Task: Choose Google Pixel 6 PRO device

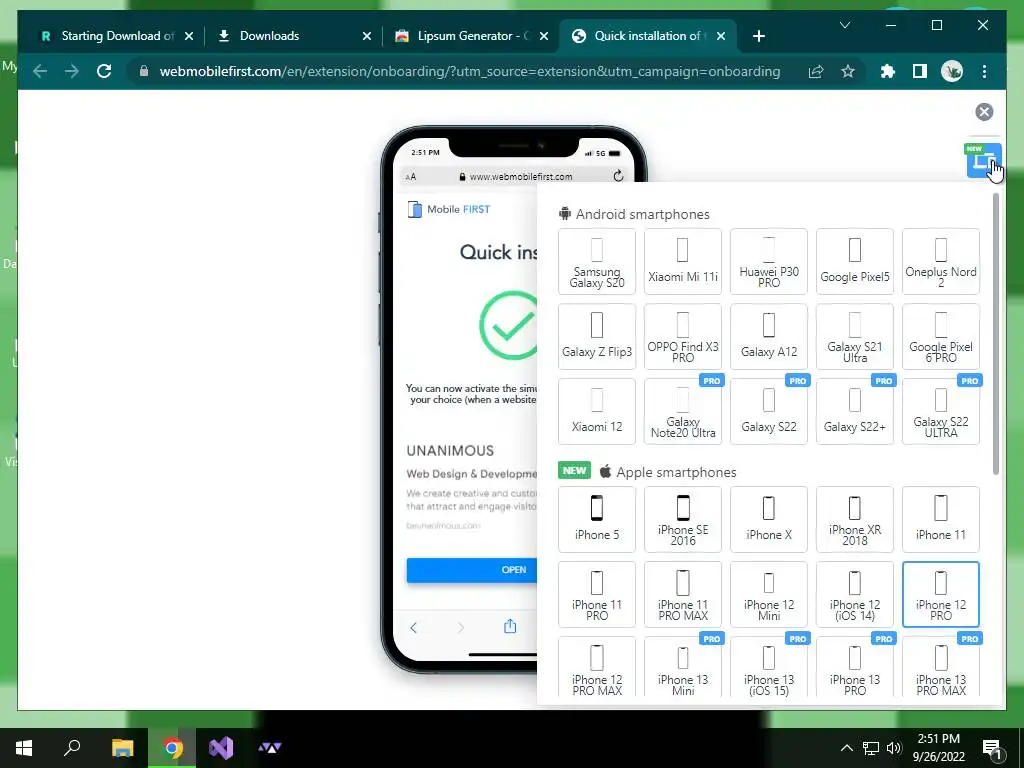Action: 941,337
